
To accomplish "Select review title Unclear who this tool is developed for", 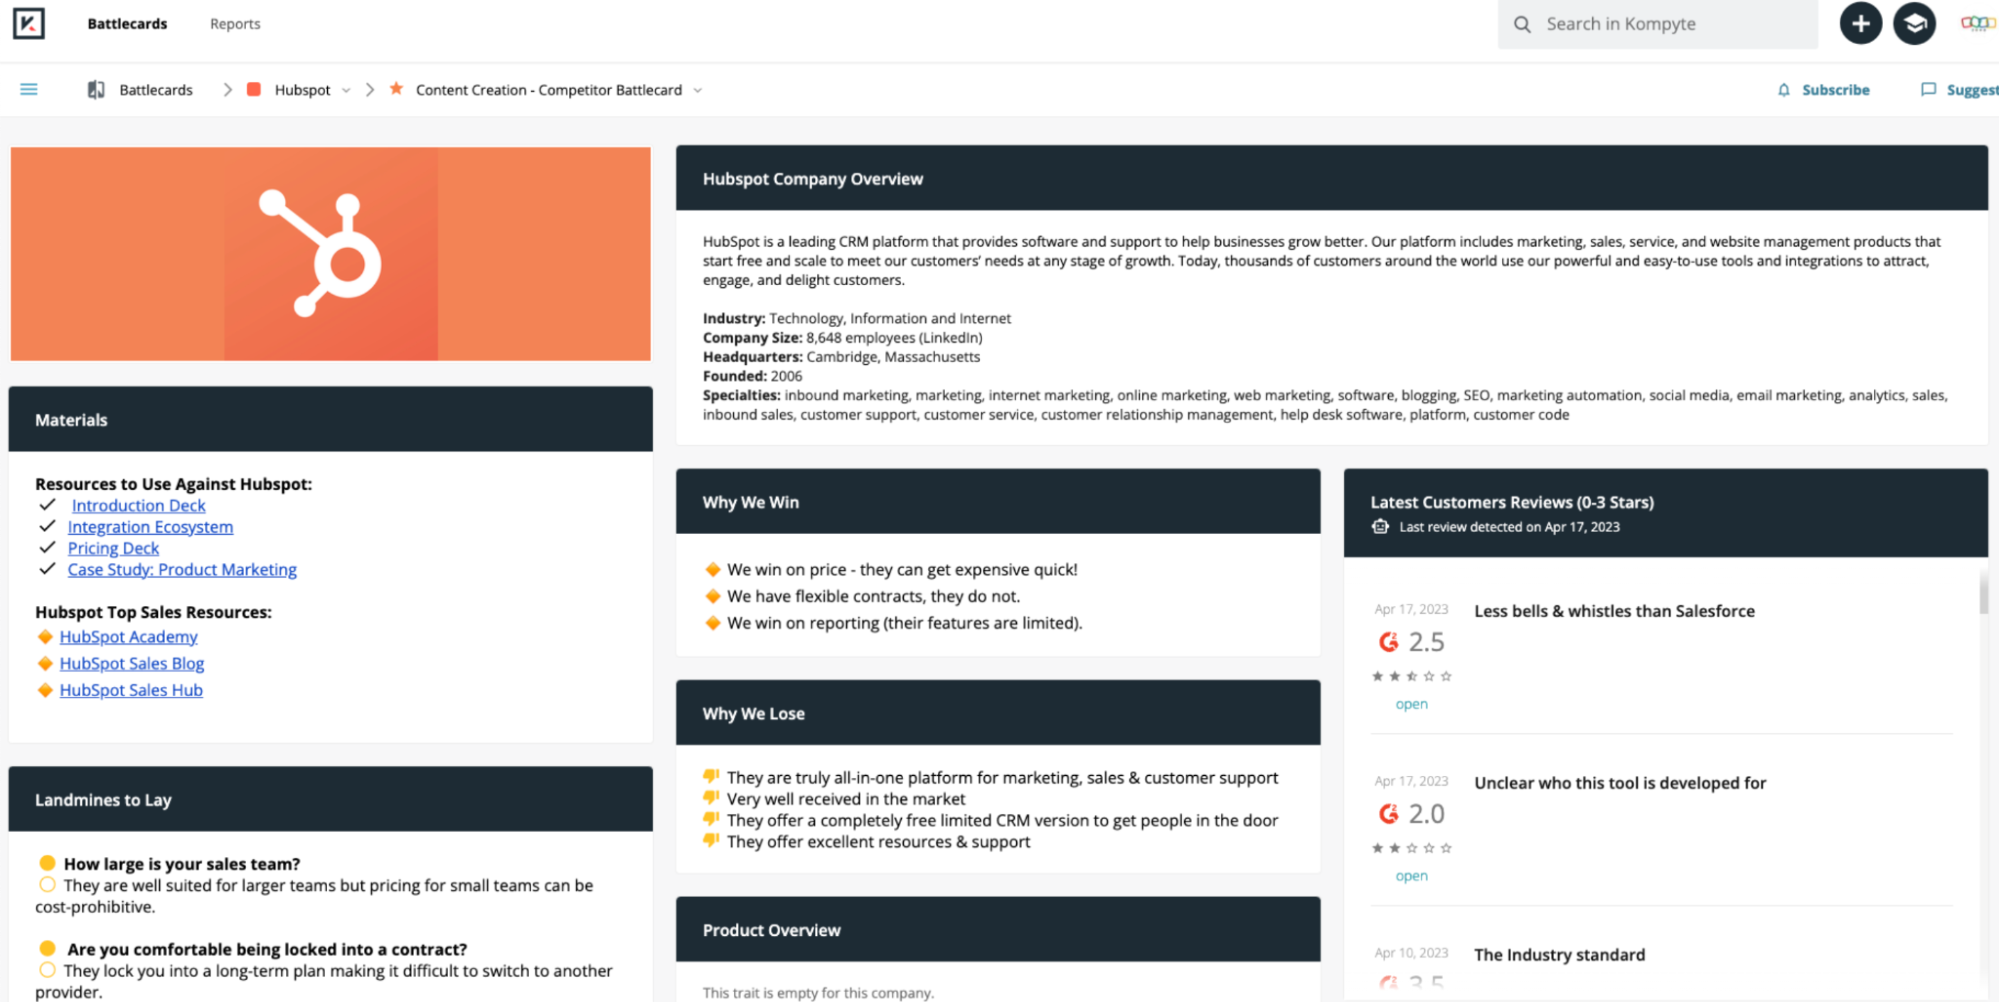I will pos(1620,783).
